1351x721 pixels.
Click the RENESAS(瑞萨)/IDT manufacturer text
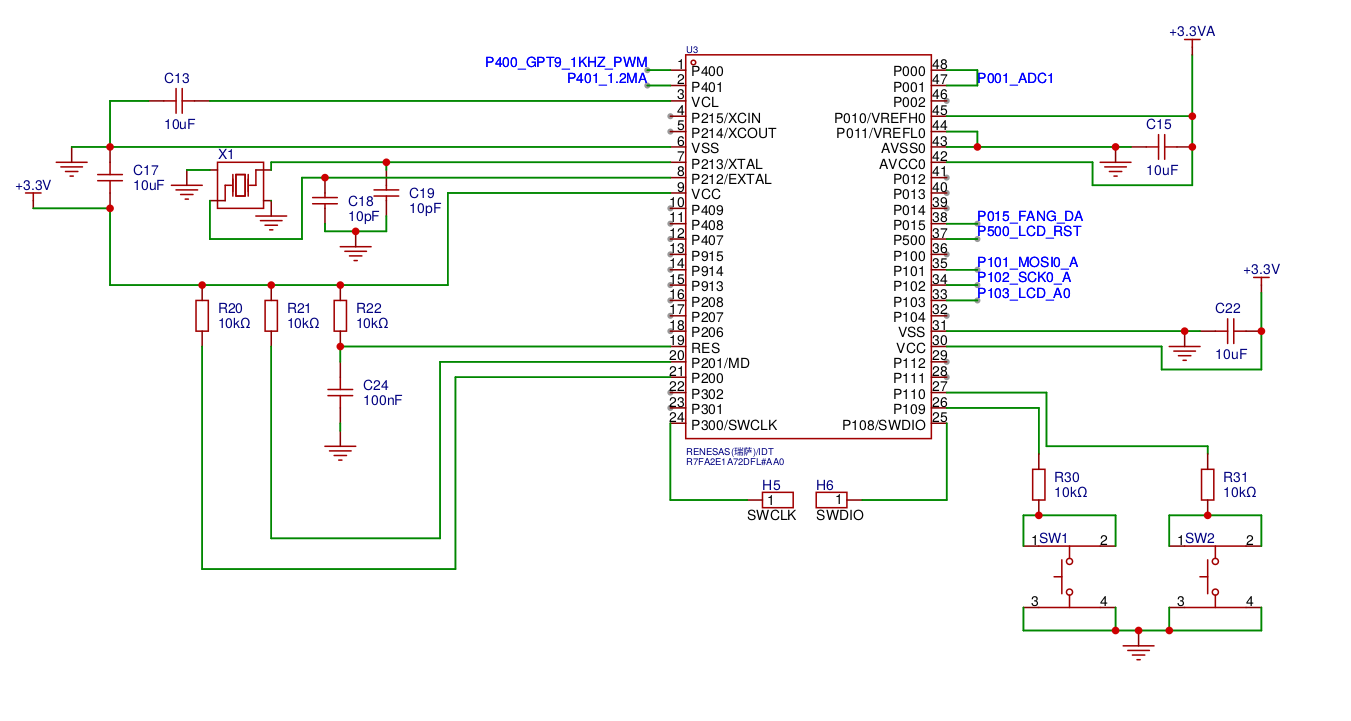coord(730,452)
